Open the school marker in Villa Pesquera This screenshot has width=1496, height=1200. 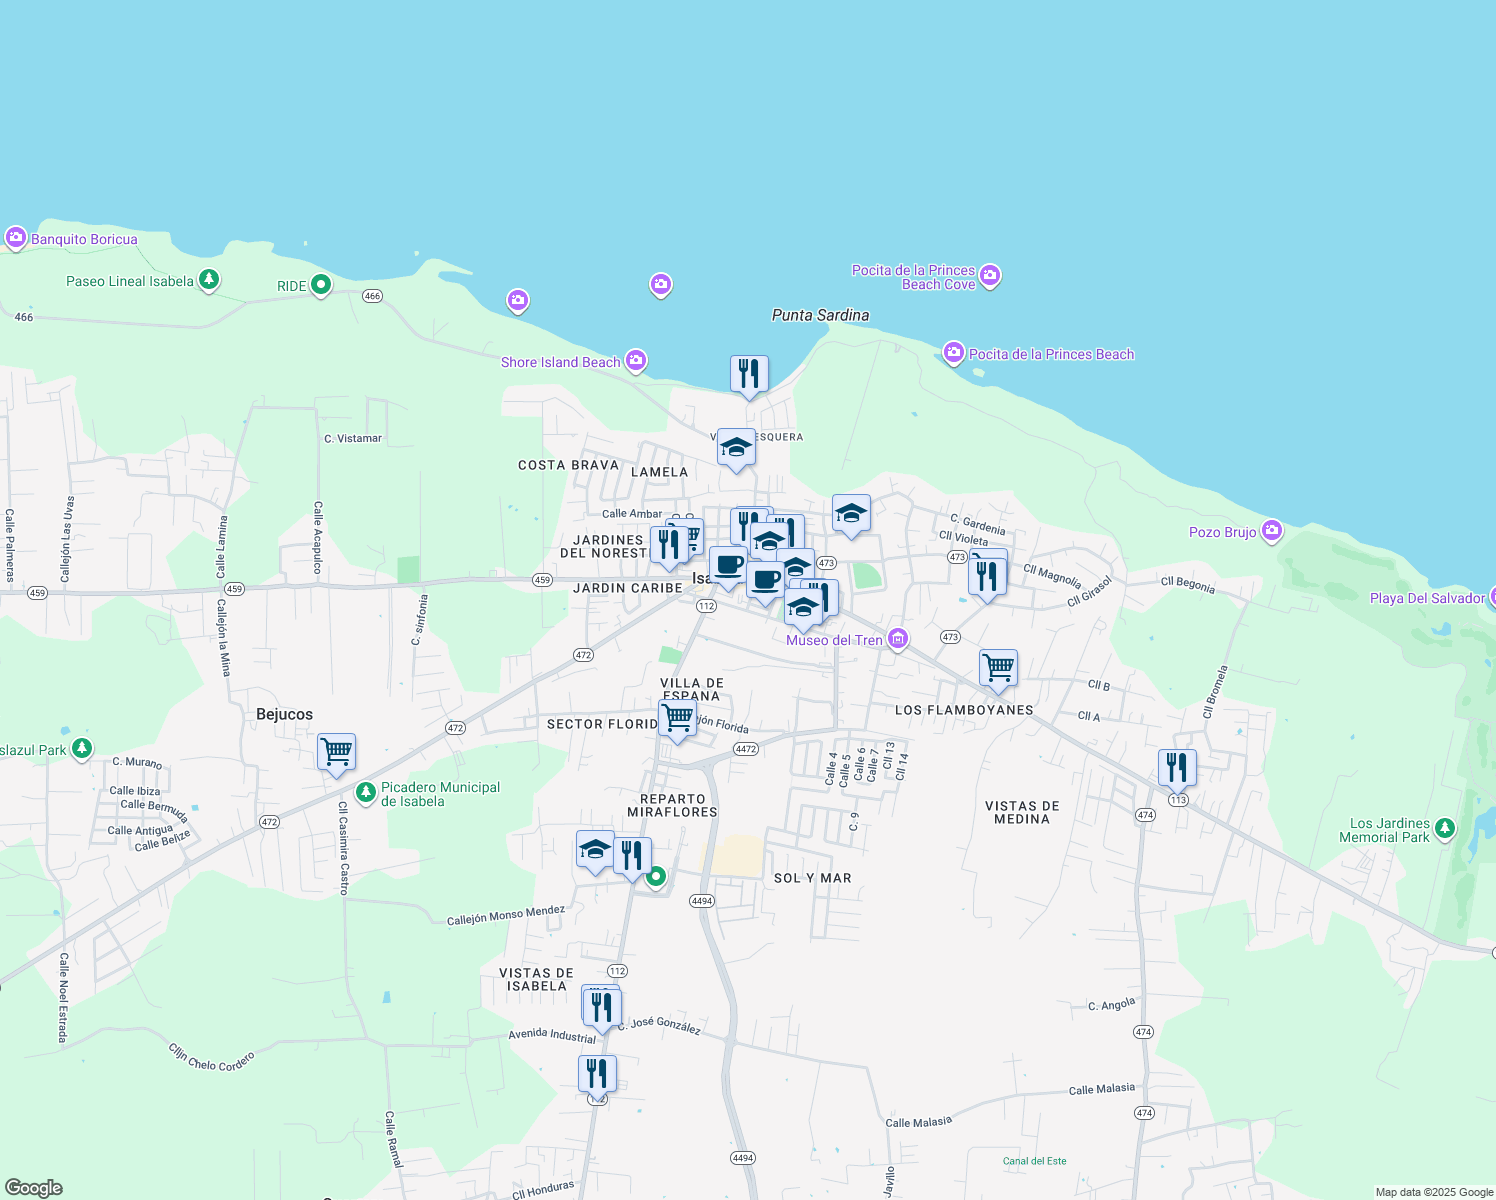(x=736, y=448)
